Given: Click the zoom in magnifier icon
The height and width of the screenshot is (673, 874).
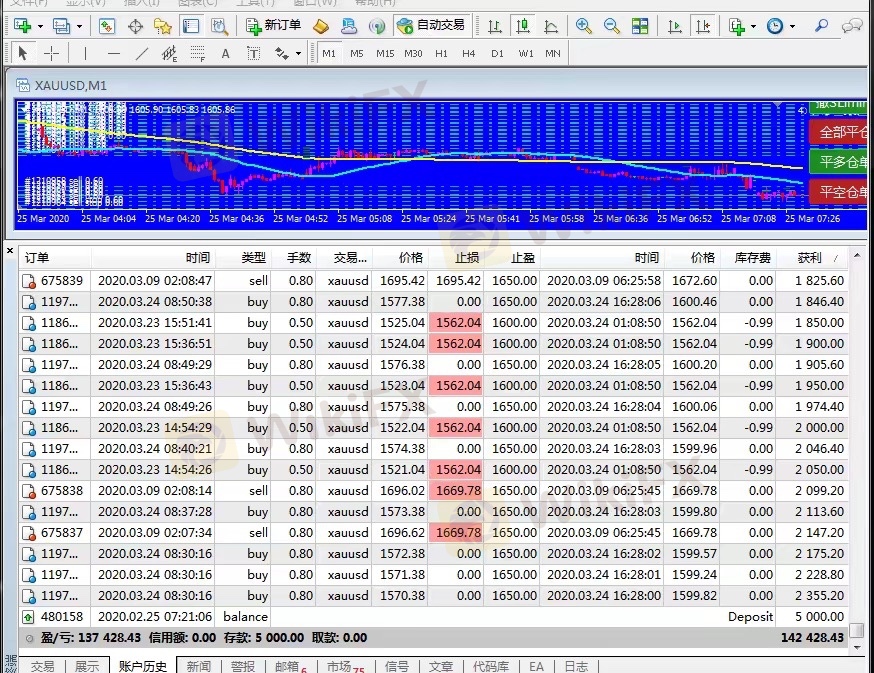Looking at the screenshot, I should coord(583,26).
